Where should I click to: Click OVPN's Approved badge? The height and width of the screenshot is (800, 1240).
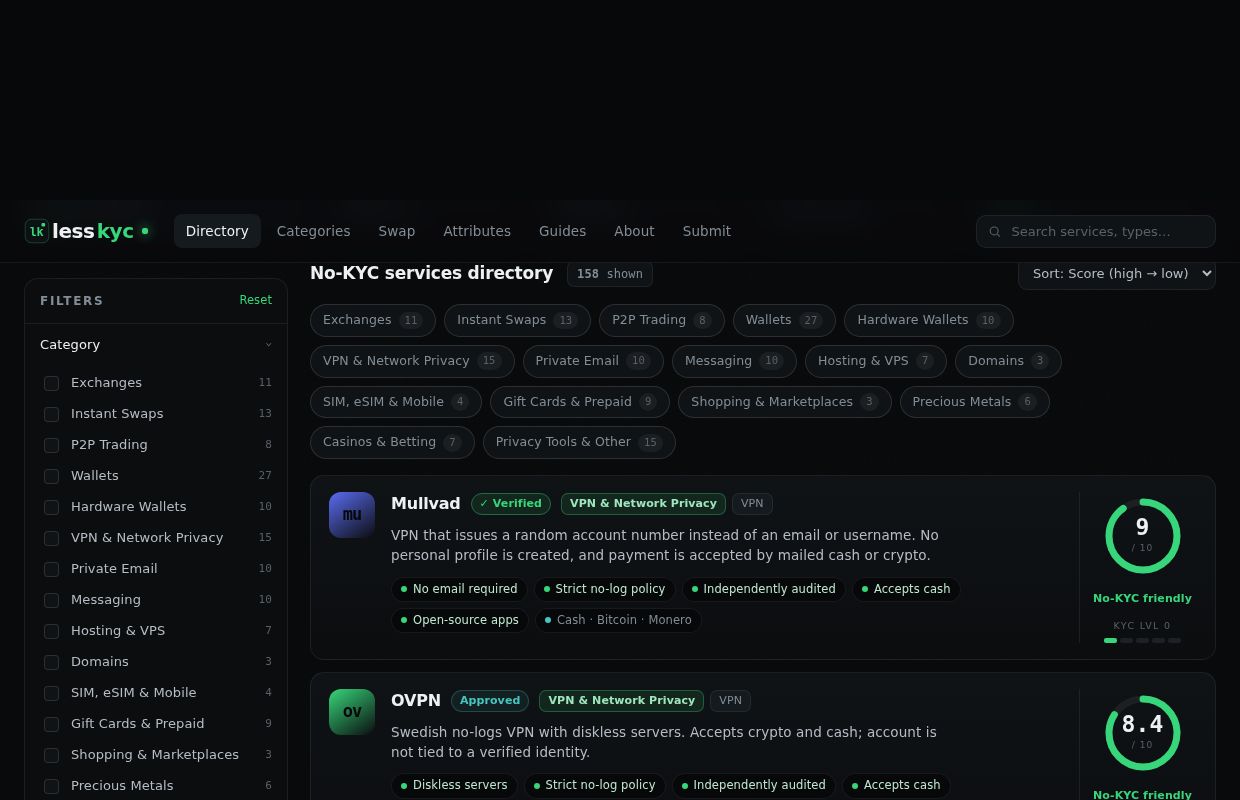click(x=490, y=701)
